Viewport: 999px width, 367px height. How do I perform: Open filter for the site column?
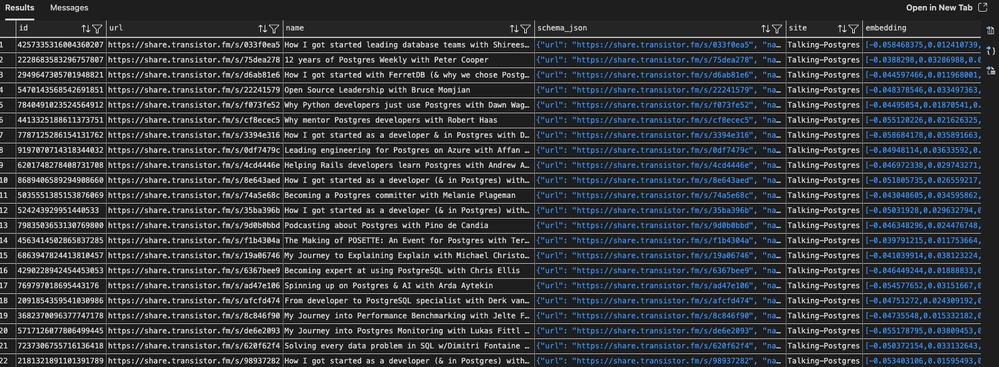pyautogui.click(x=853, y=29)
